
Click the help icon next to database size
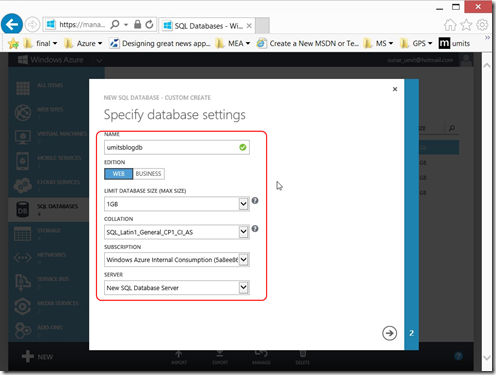[255, 201]
